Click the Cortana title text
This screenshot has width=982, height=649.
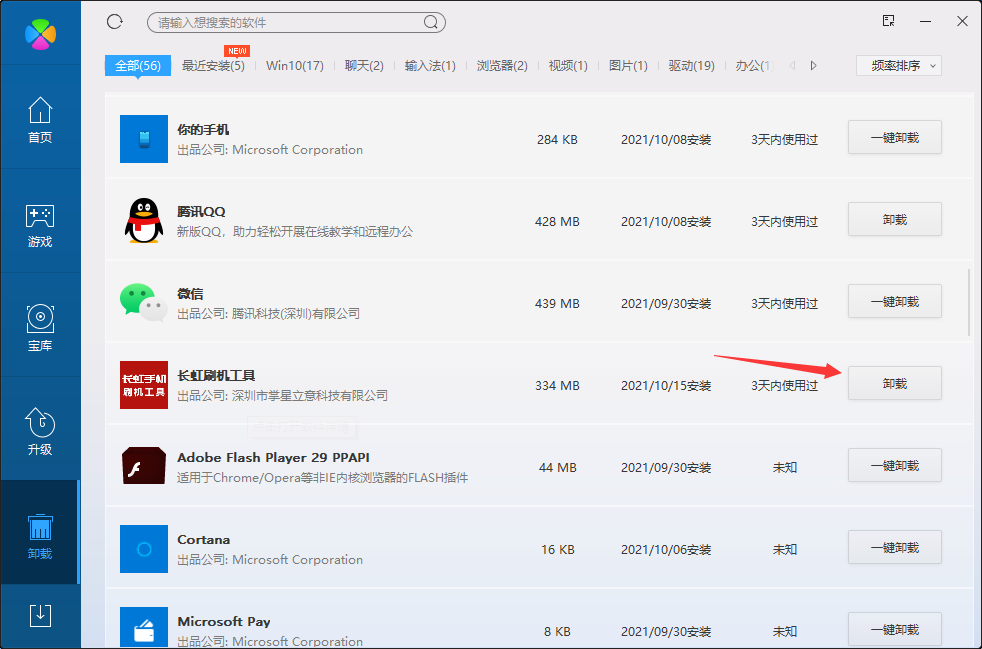coord(204,540)
